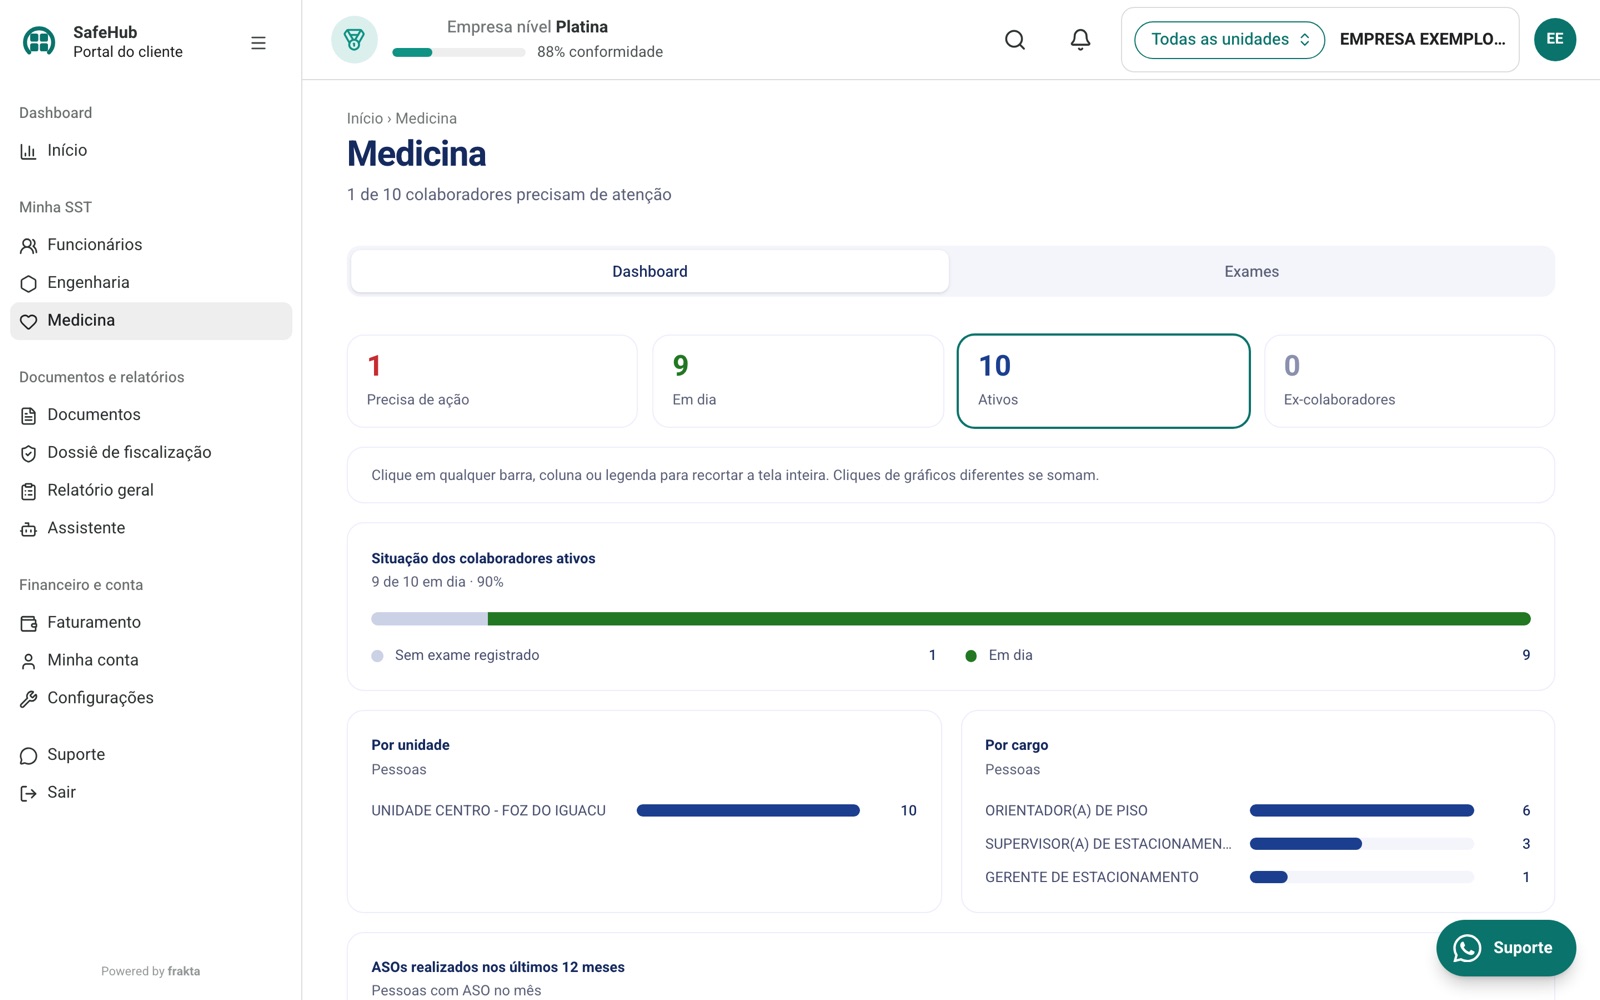Open the search magnifier icon
Screen dimensions: 1600x1000
[x=1015, y=40]
